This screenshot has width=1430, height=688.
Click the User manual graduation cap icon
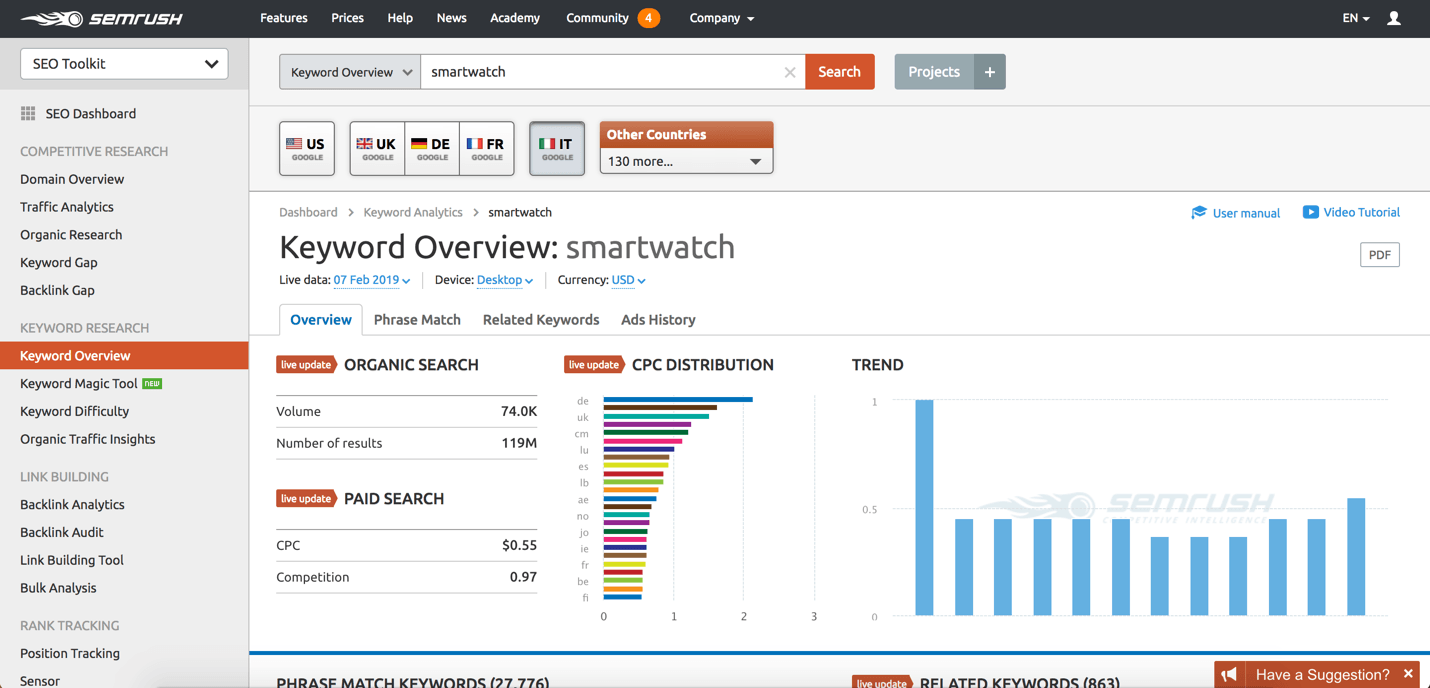click(x=1199, y=212)
